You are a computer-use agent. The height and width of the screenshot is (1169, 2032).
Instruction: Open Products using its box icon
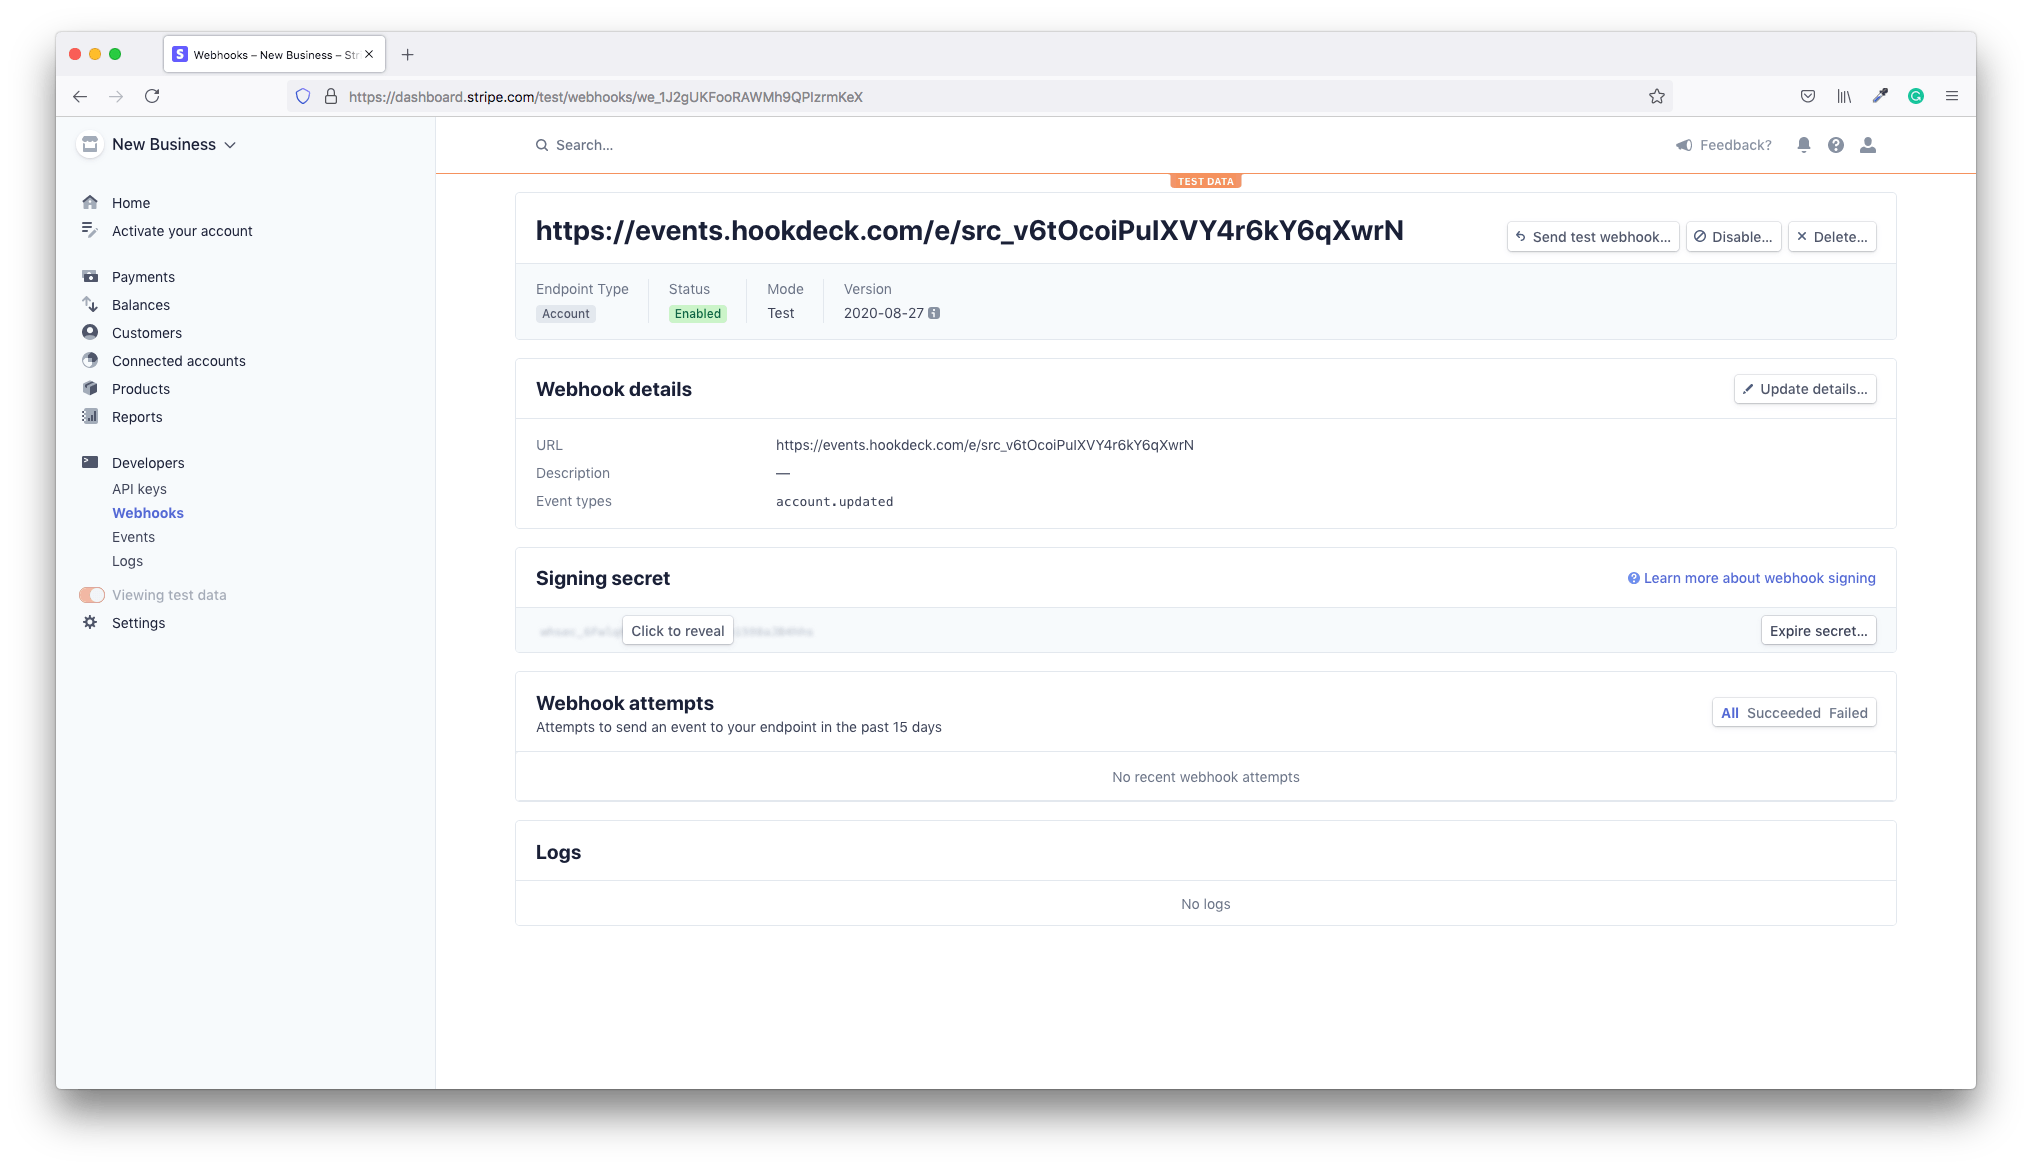point(90,388)
